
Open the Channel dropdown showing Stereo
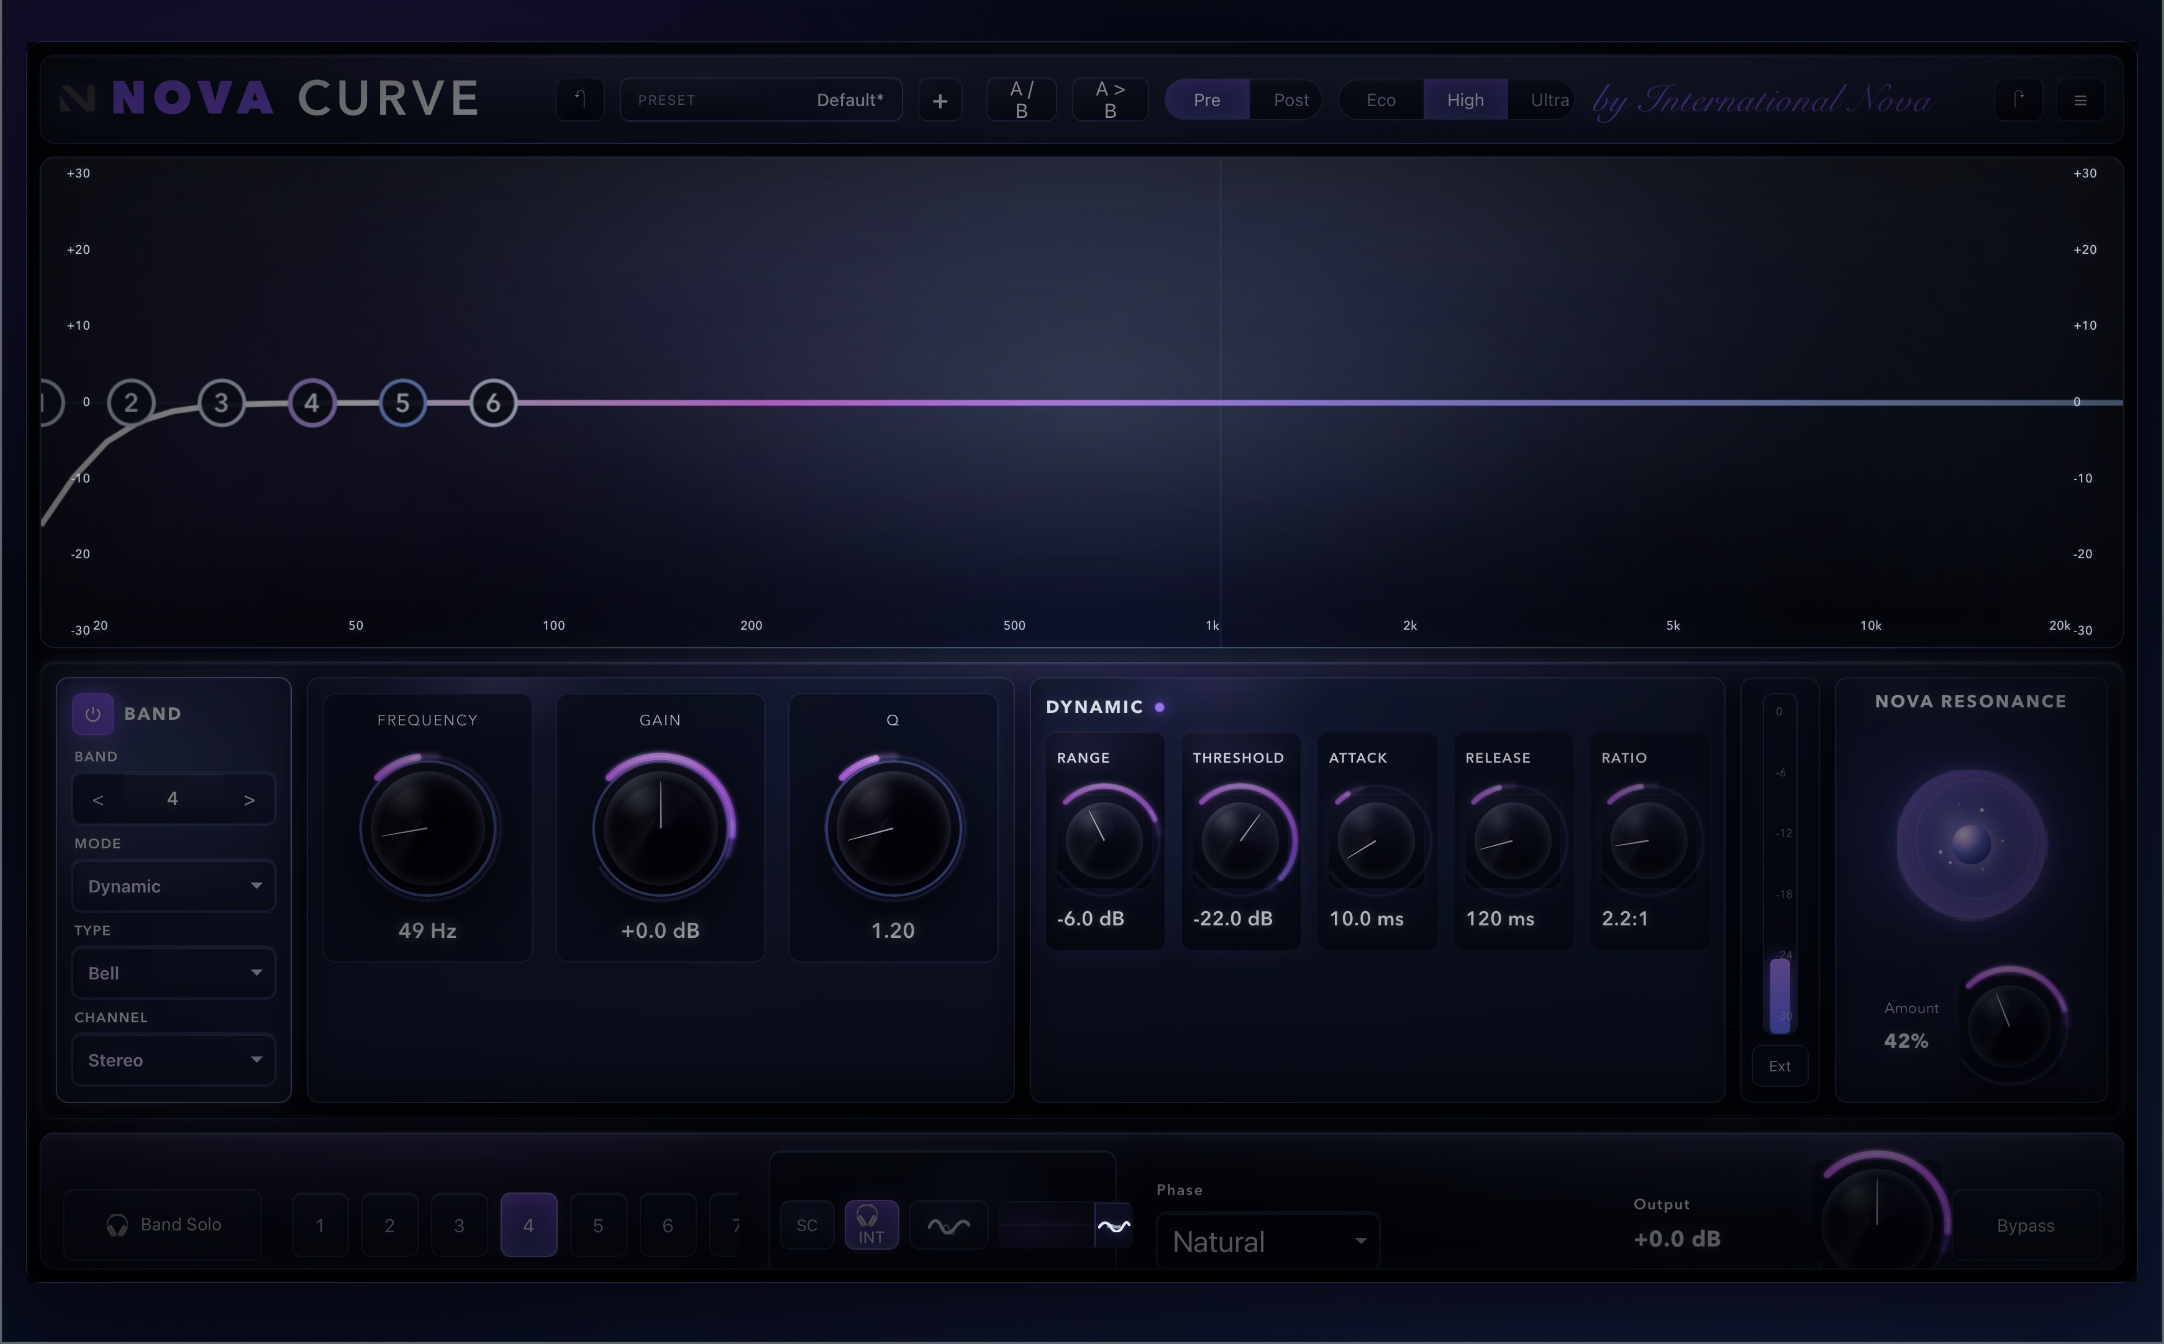174,1060
